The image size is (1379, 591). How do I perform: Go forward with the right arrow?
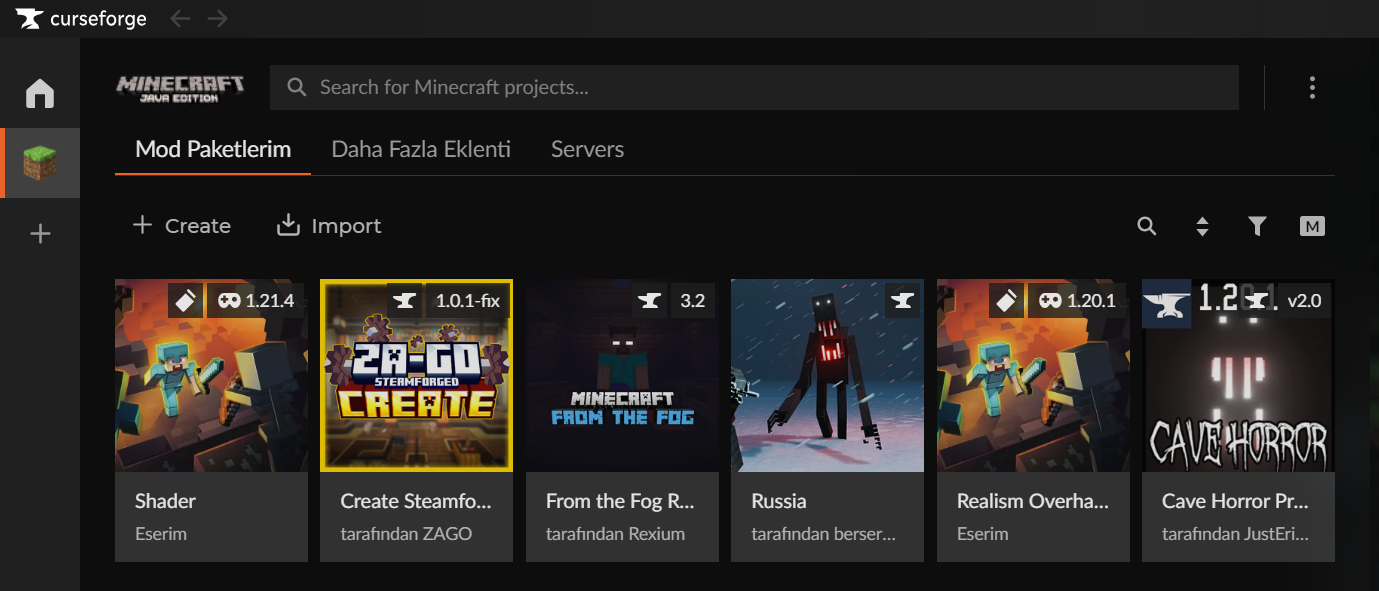(x=218, y=19)
